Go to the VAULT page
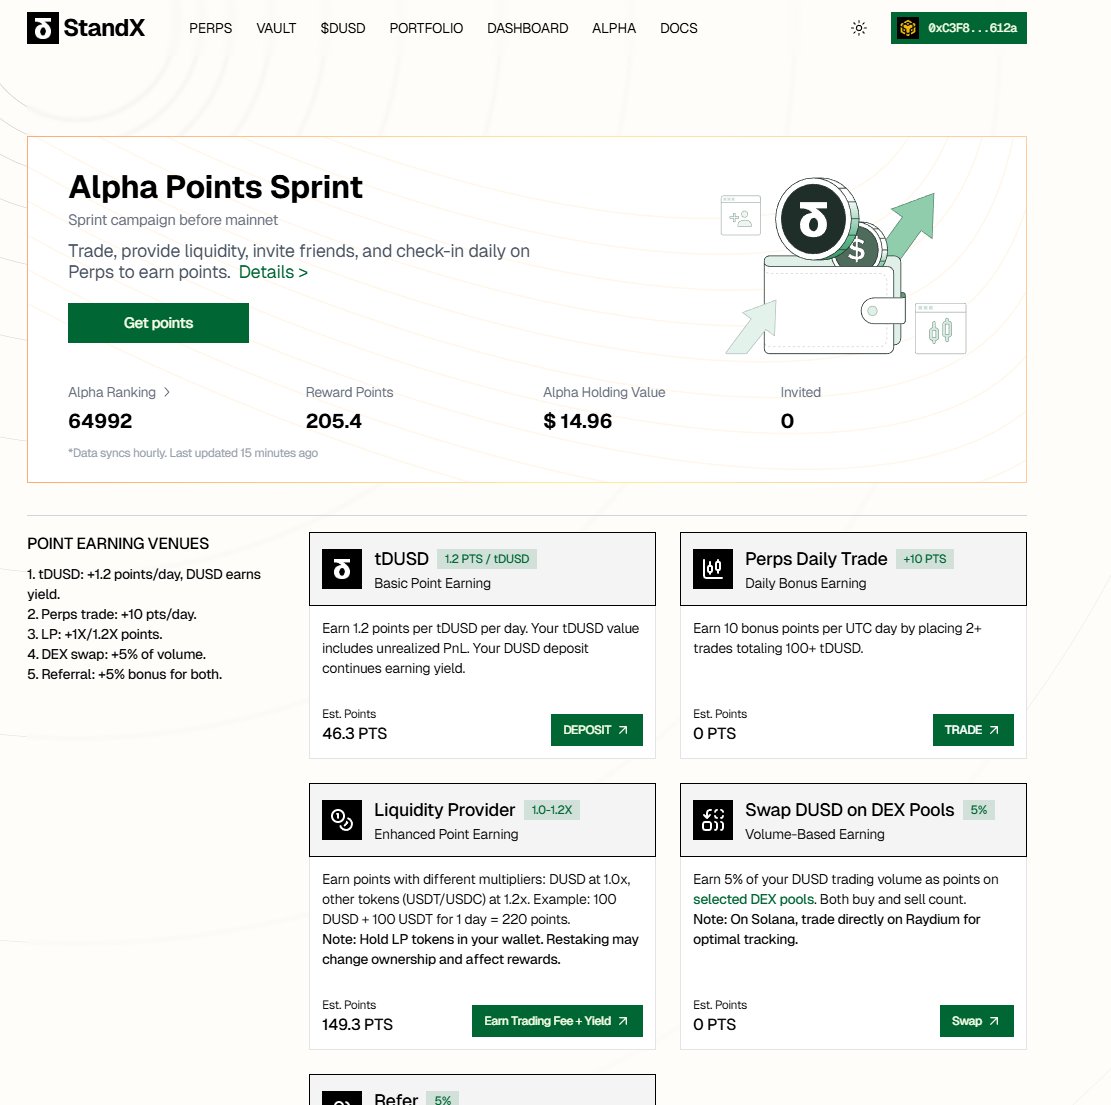1111x1105 pixels. click(276, 28)
